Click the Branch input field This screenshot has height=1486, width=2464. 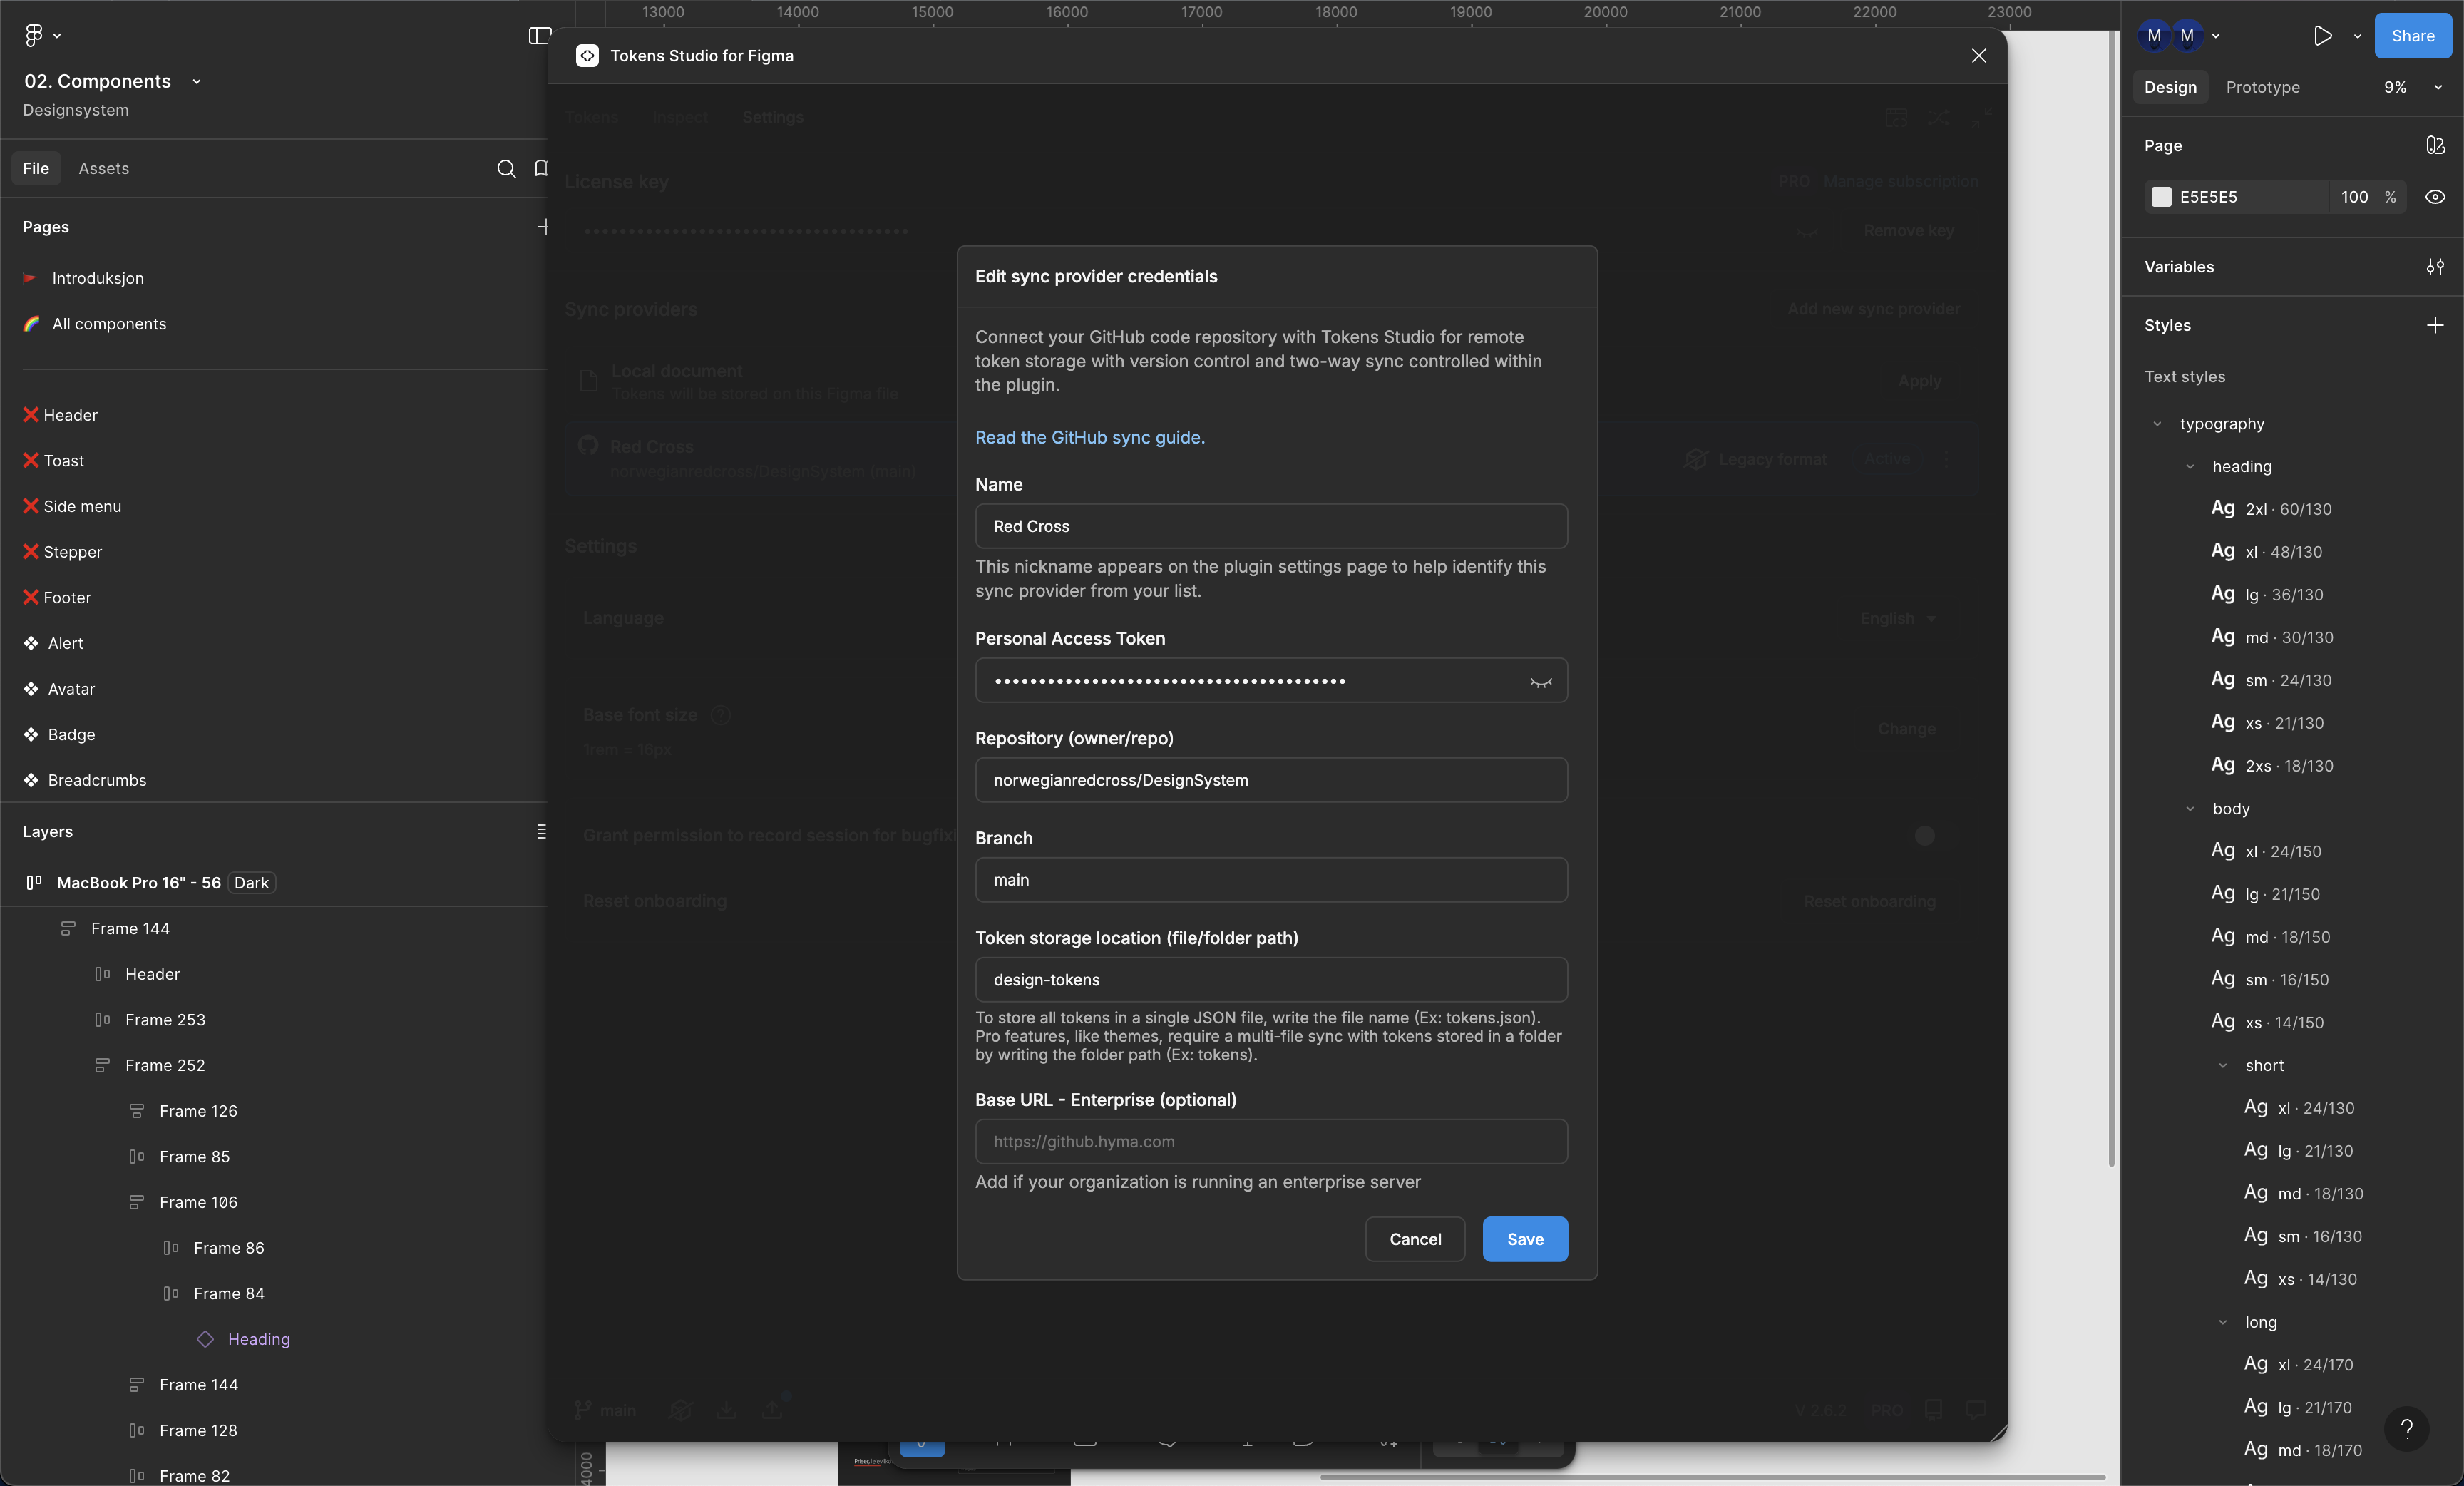click(1270, 880)
